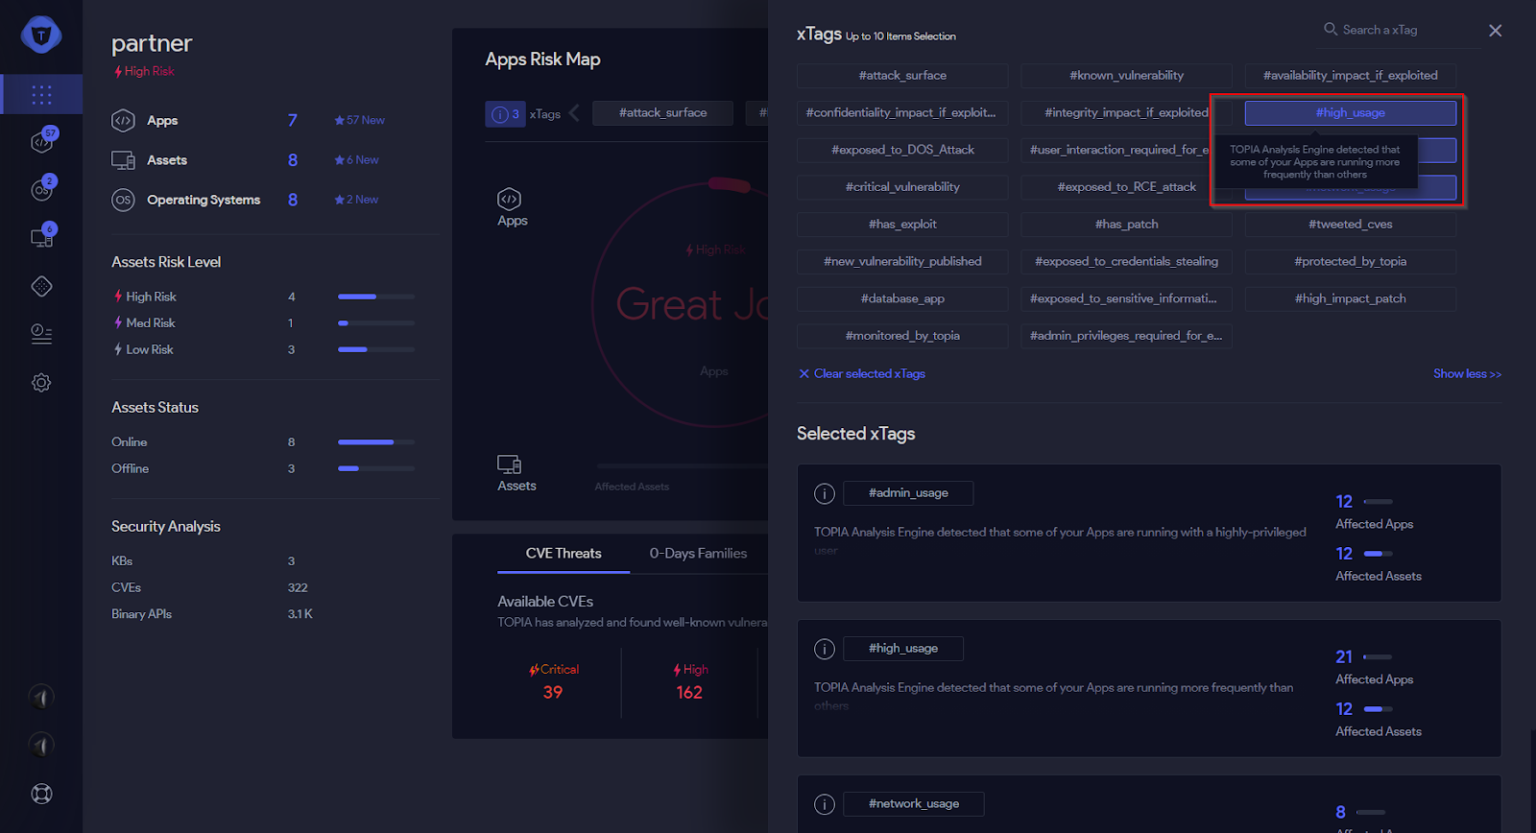Deselect the highlighted #high_usage xTag

point(1350,113)
